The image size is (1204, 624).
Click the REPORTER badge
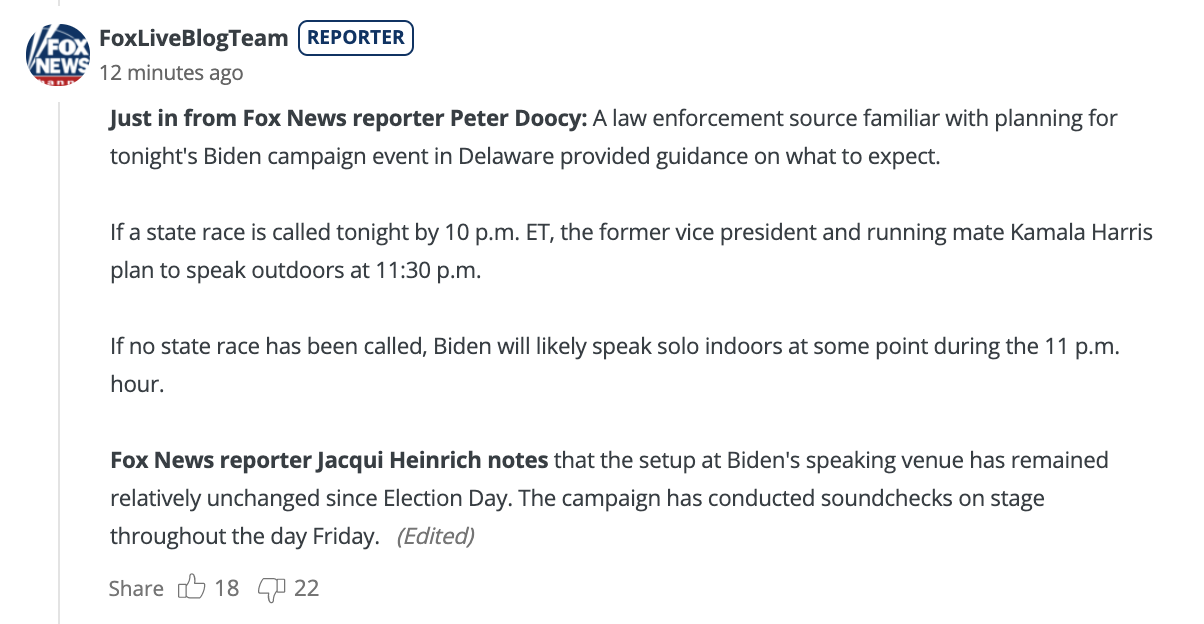356,38
